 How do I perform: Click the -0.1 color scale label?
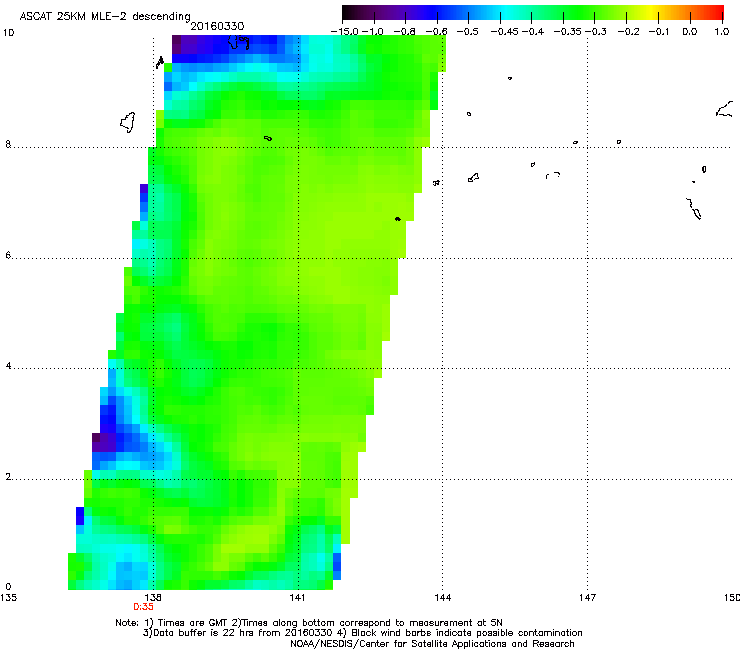pos(659,32)
